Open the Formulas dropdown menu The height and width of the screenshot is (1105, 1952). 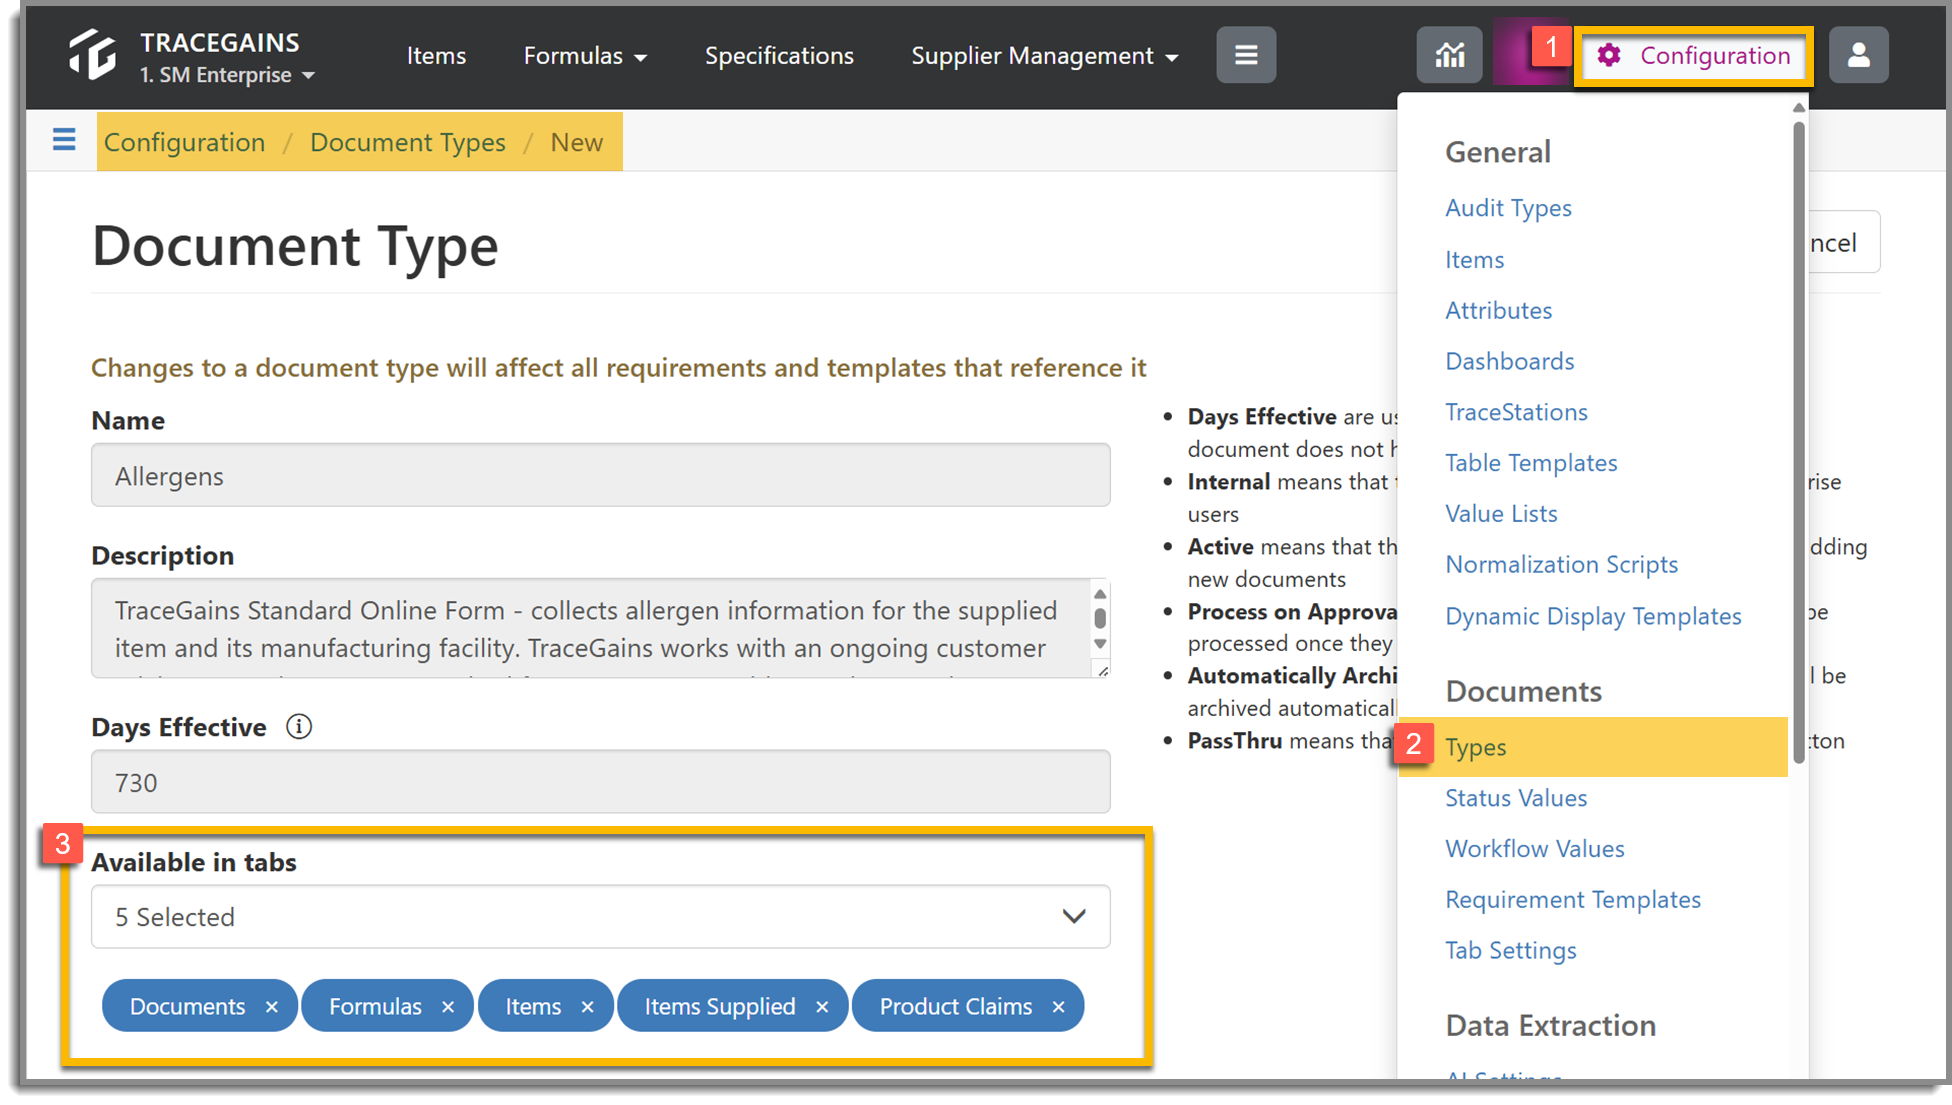click(x=585, y=56)
